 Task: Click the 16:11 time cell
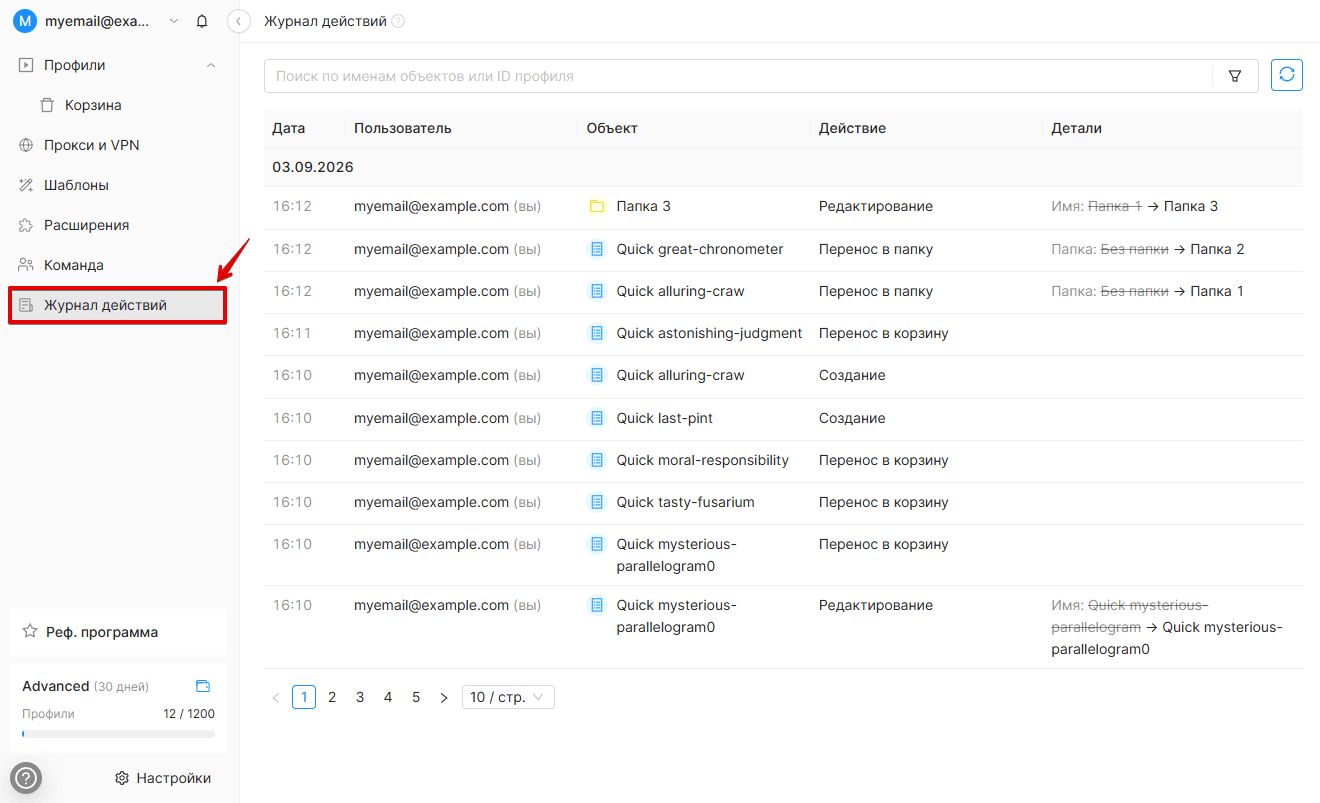click(x=292, y=333)
